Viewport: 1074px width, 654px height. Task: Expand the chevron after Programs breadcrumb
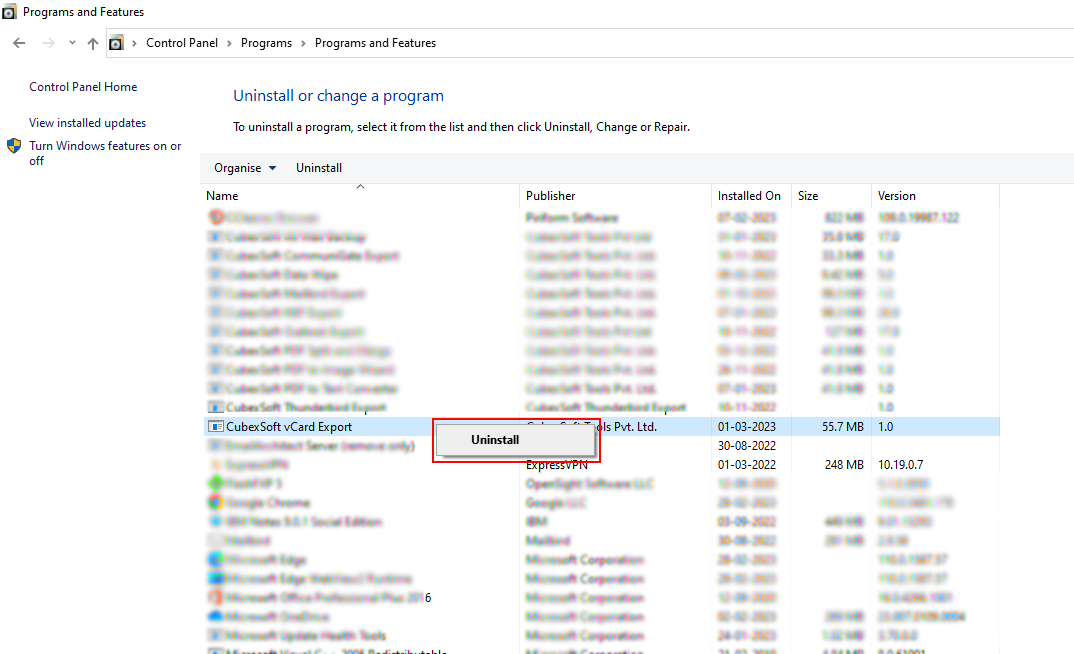coord(303,43)
